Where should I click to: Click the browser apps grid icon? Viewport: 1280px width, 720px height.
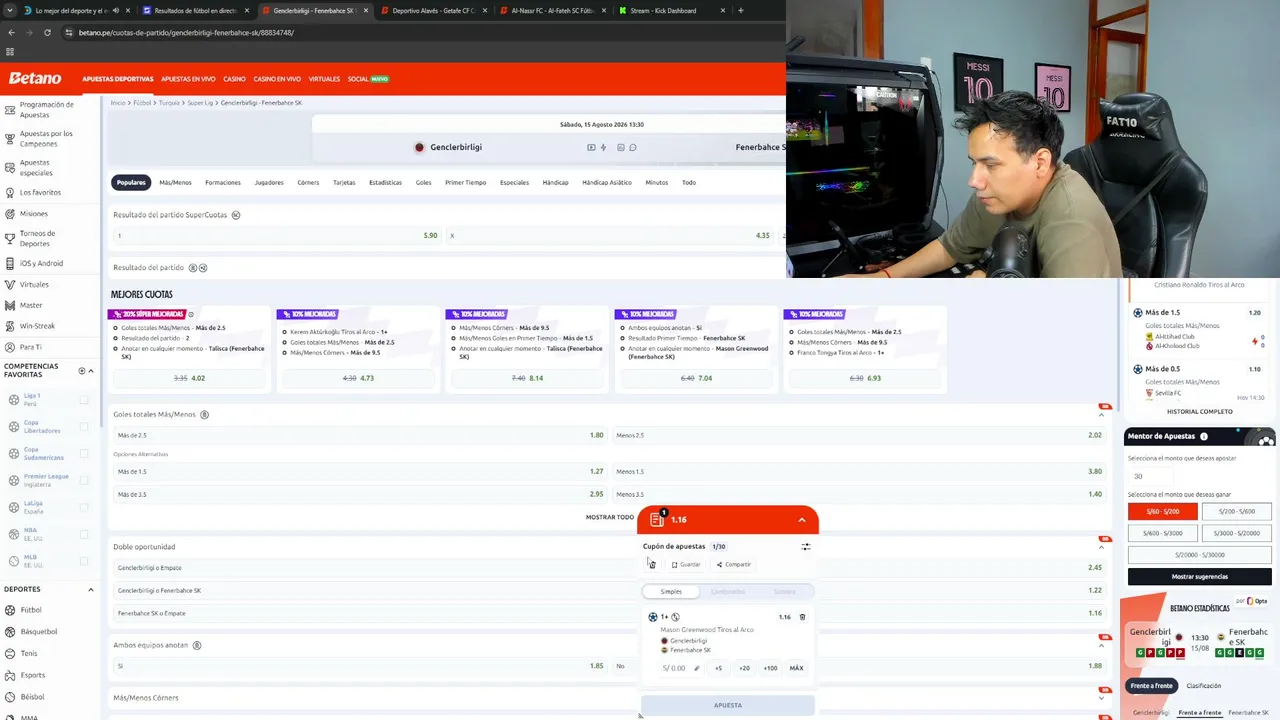[10, 52]
